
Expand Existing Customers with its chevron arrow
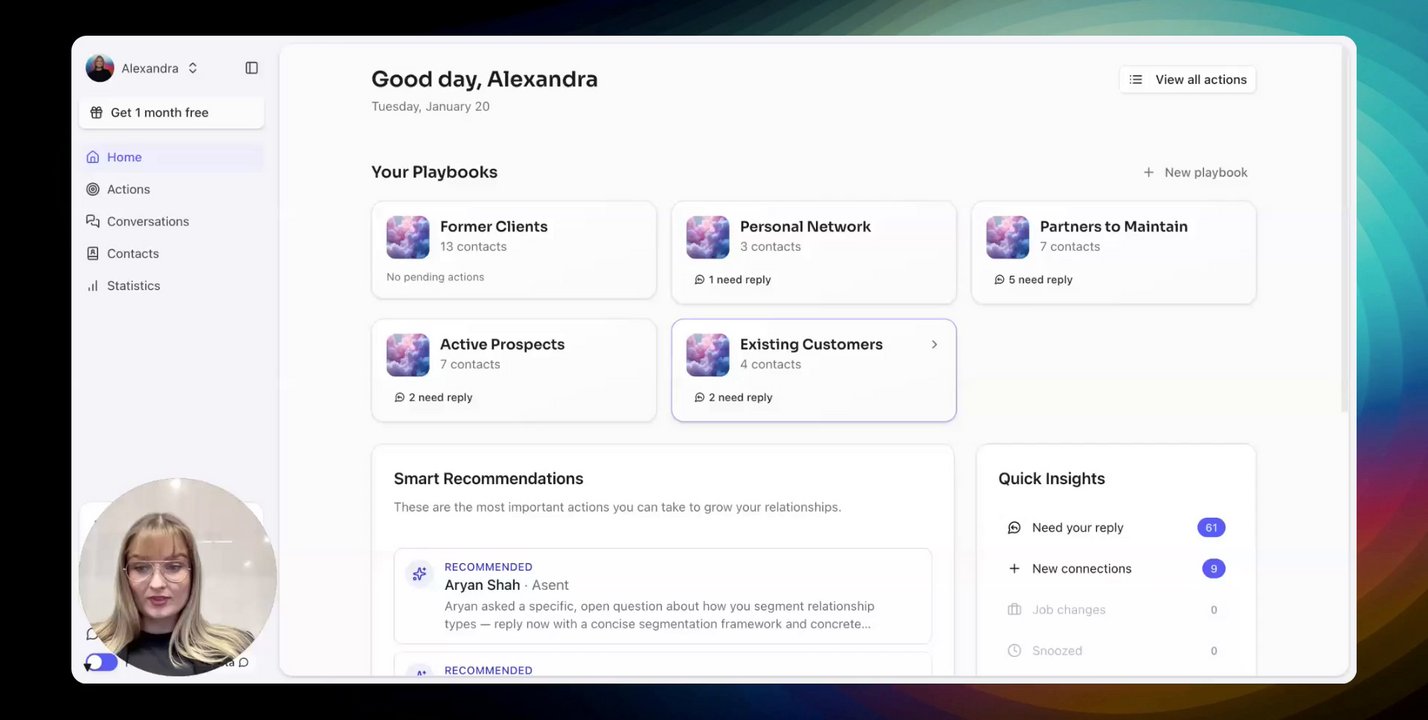[x=934, y=344]
